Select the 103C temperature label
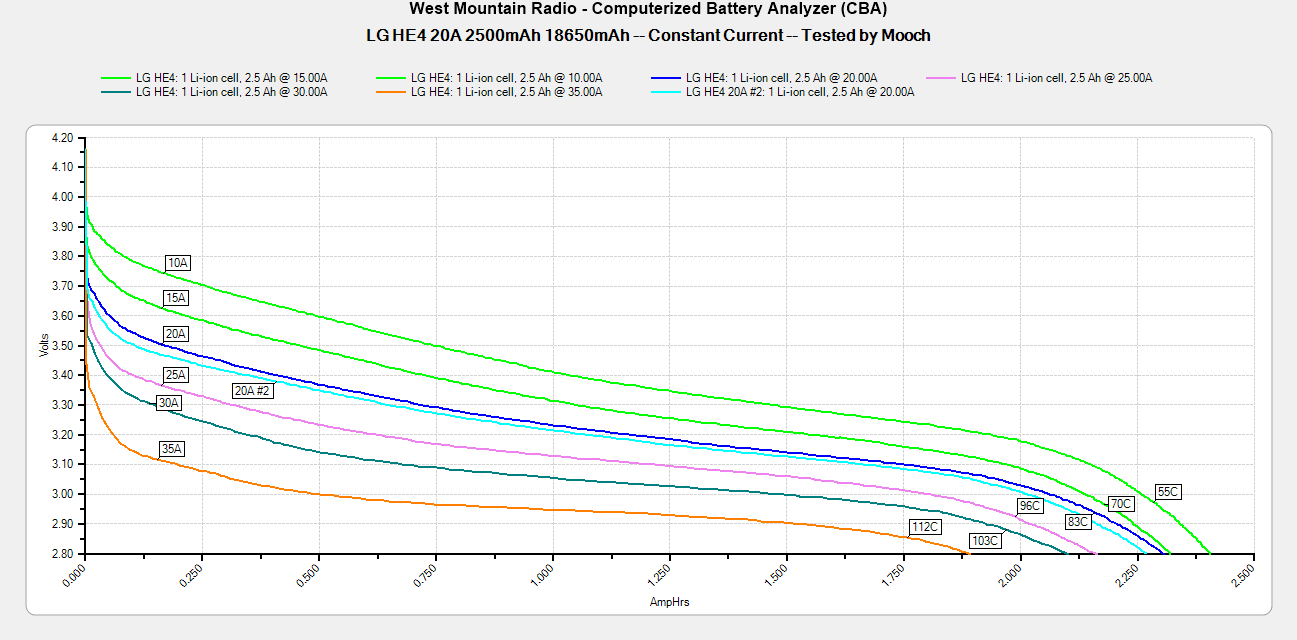Viewport: 1297px width, 640px height. pyautogui.click(x=985, y=541)
